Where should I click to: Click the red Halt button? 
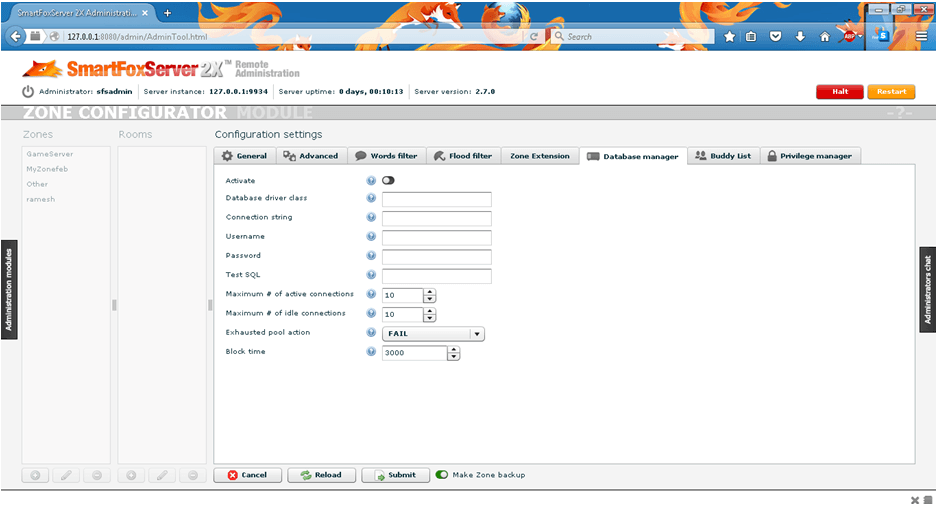[840, 92]
